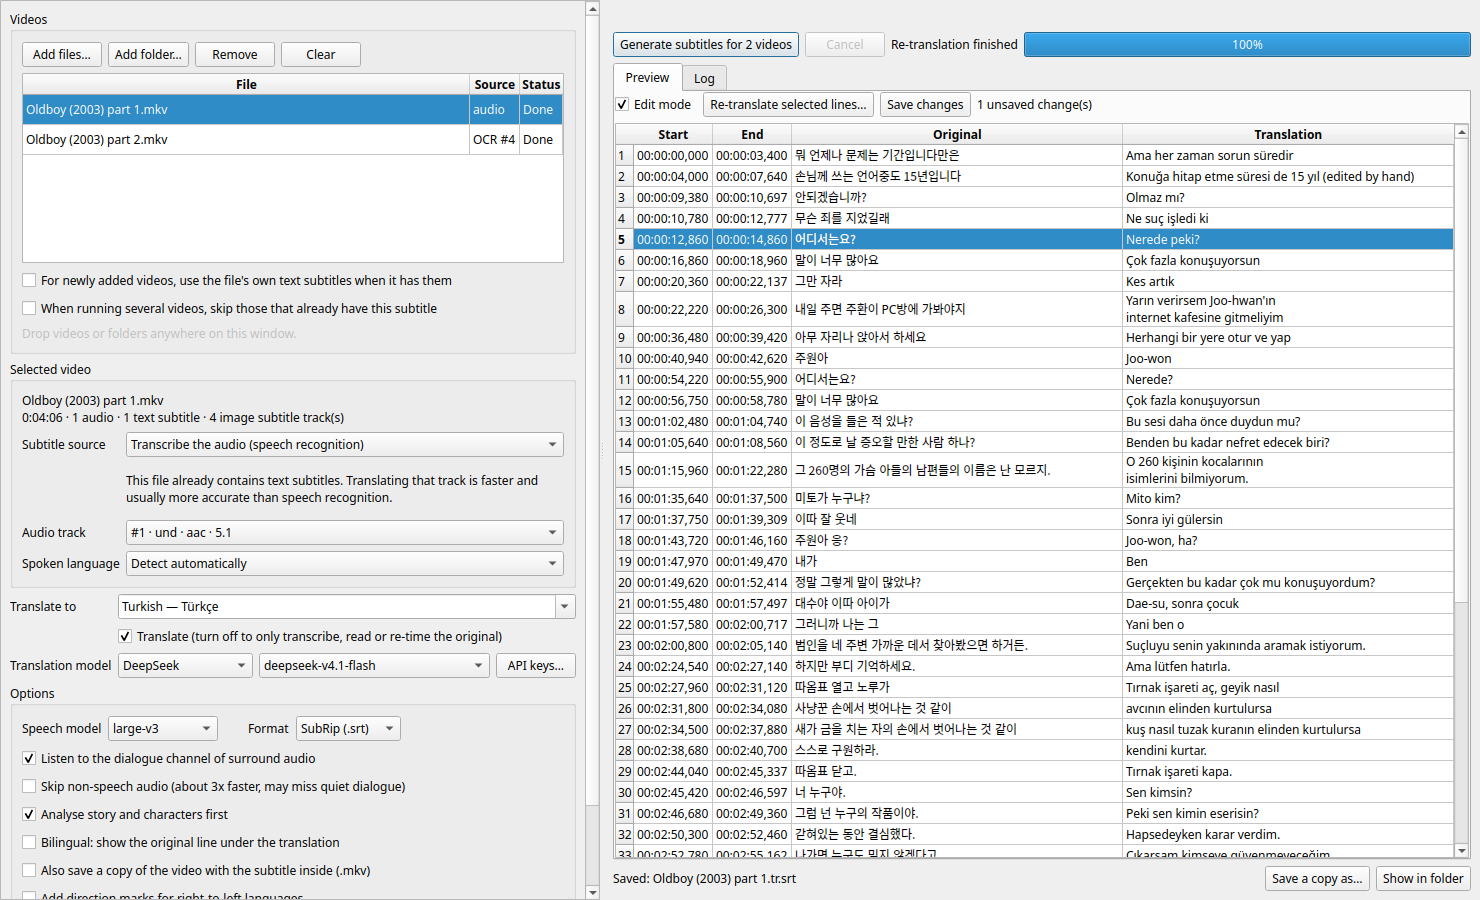Select row number 20 header

[x=624, y=583]
